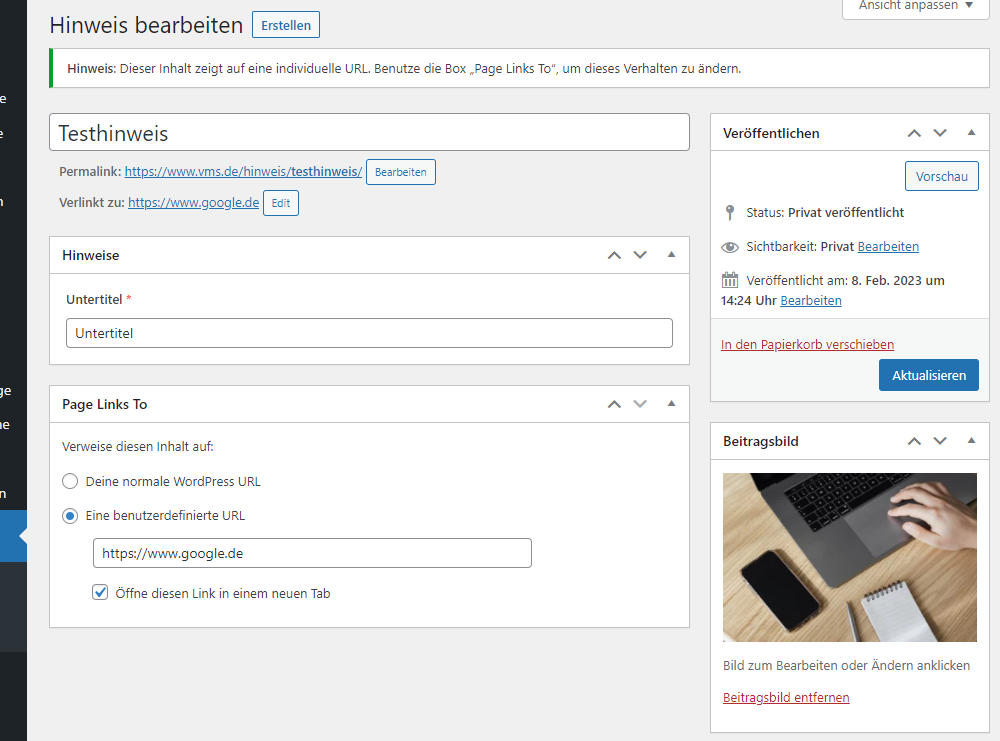The height and width of the screenshot is (741, 1000).
Task: Move Veröffentlichen panel down with arrow
Action: (940, 133)
